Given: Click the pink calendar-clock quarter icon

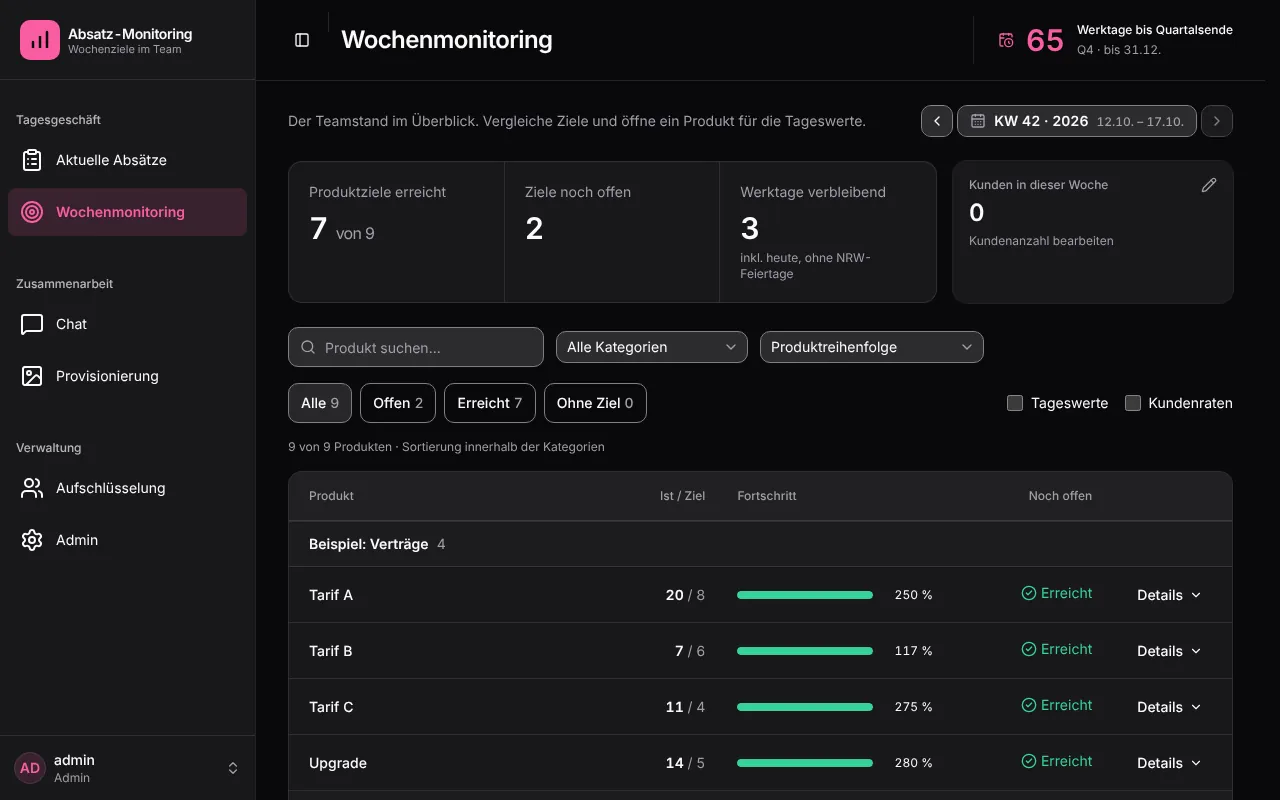Looking at the screenshot, I should point(1006,40).
